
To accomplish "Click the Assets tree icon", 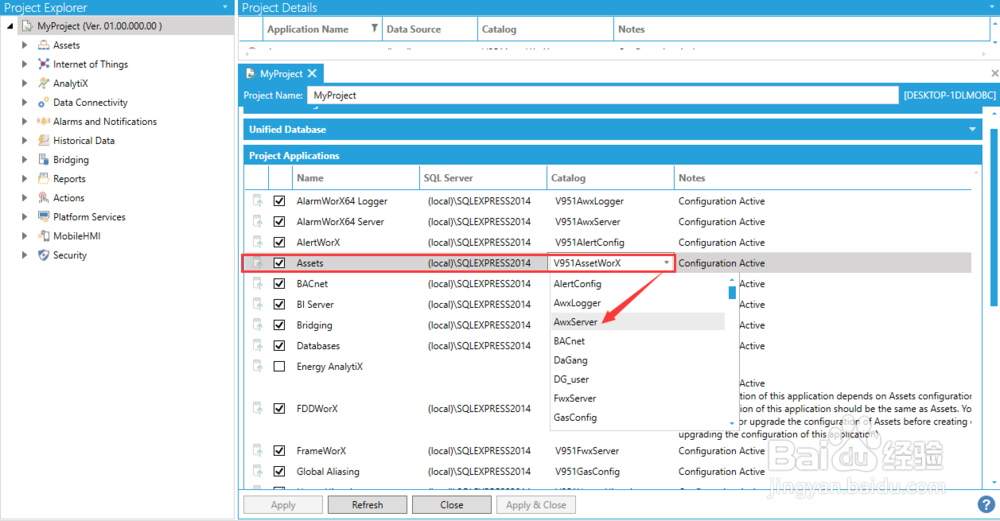I will (43, 45).
